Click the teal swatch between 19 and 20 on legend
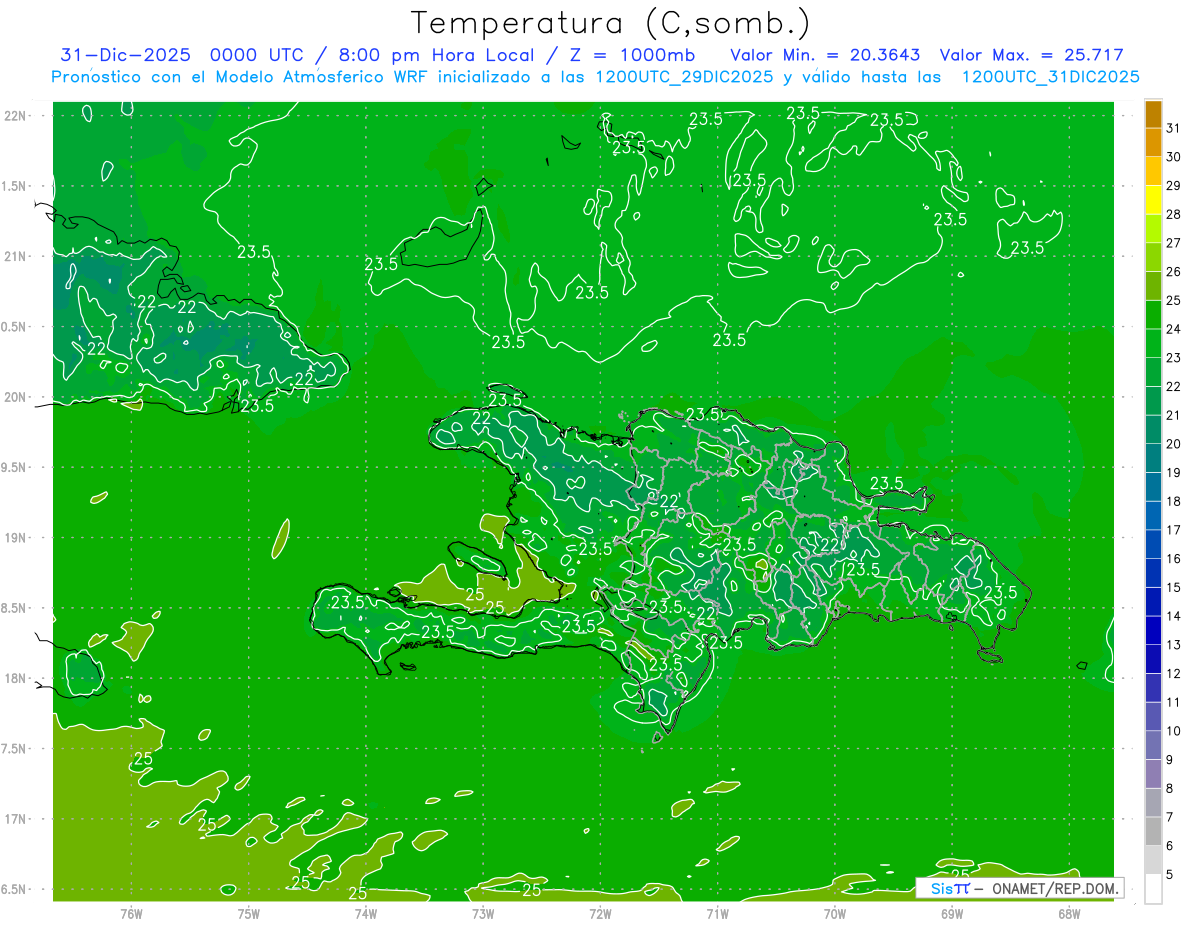1200x927 pixels. point(1153,458)
